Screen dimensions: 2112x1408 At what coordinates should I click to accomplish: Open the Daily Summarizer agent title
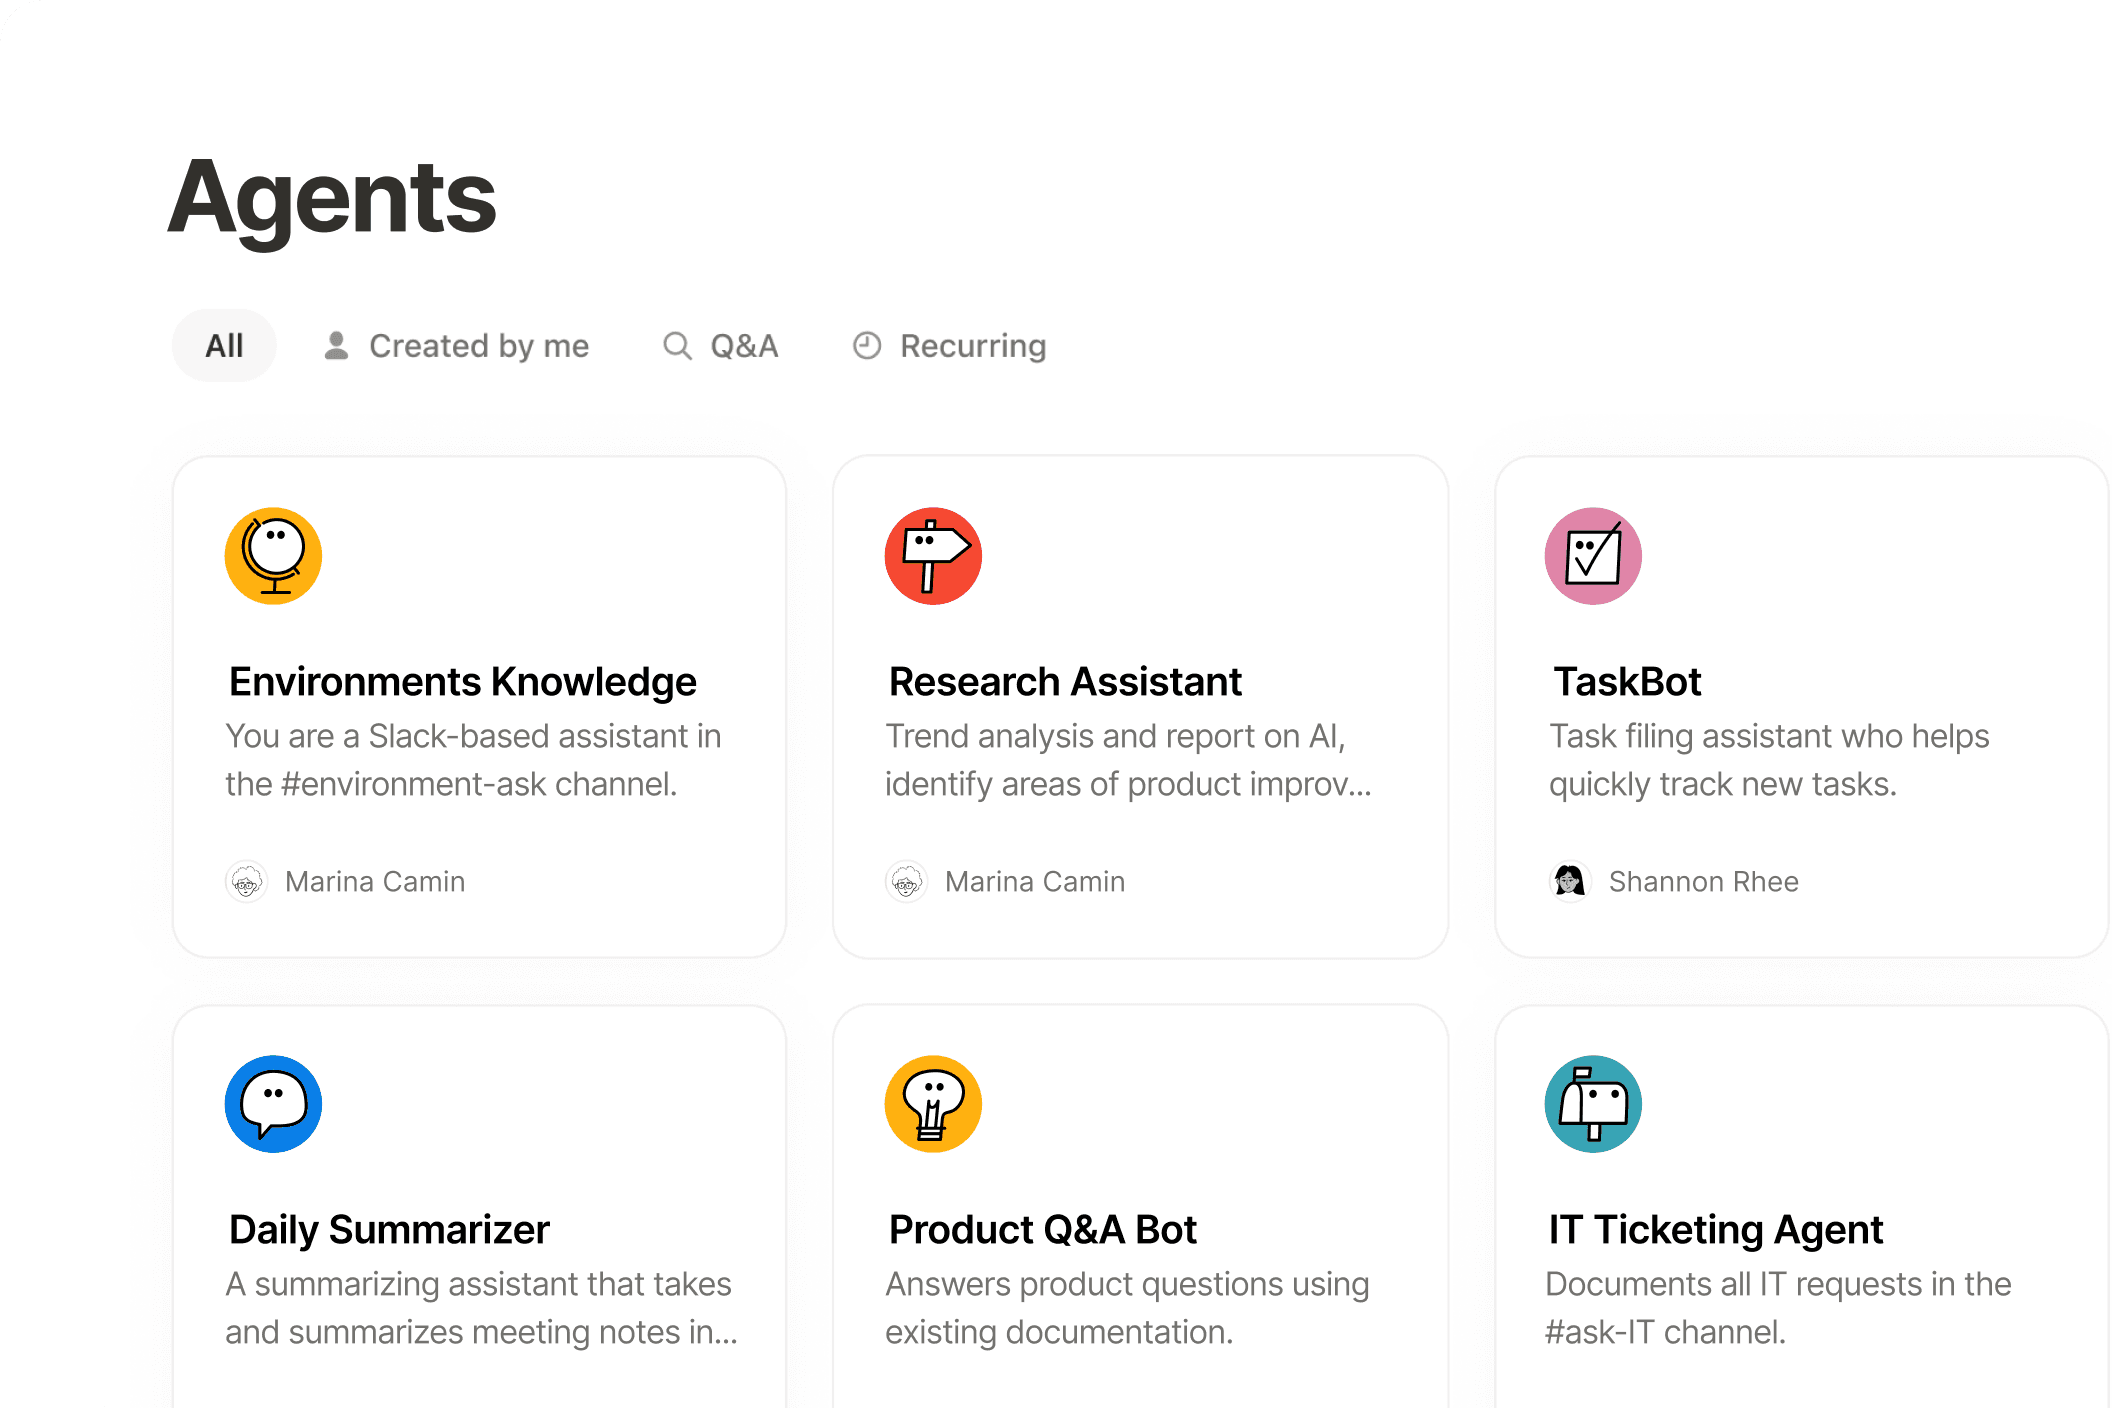(x=389, y=1230)
